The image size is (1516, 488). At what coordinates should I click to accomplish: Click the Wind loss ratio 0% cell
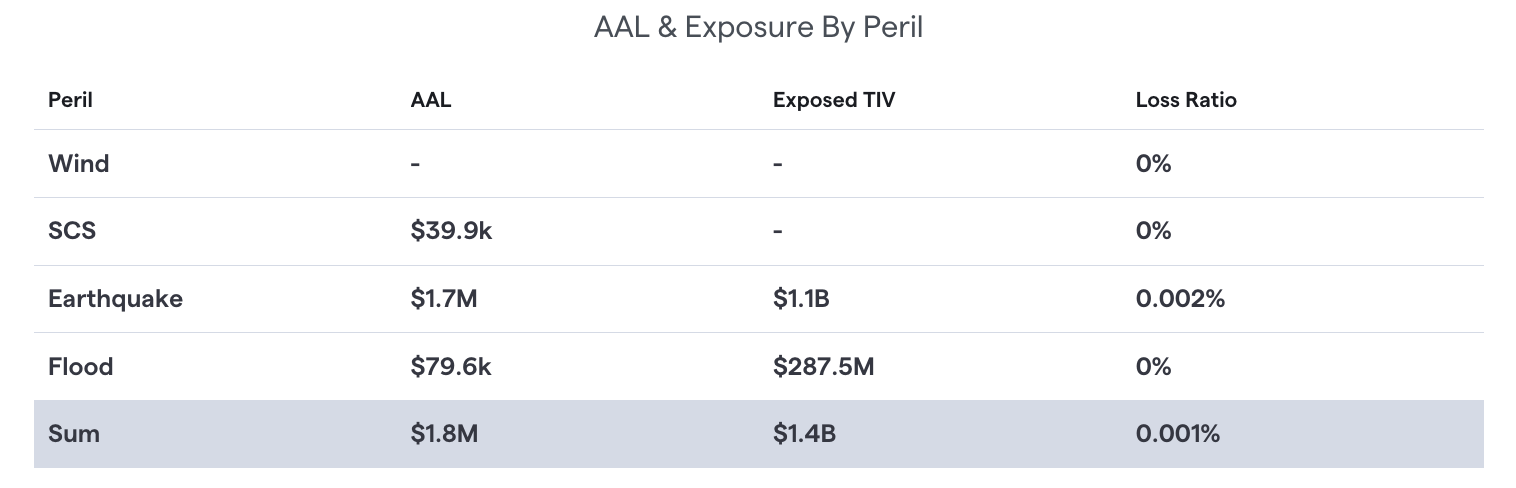point(1153,164)
